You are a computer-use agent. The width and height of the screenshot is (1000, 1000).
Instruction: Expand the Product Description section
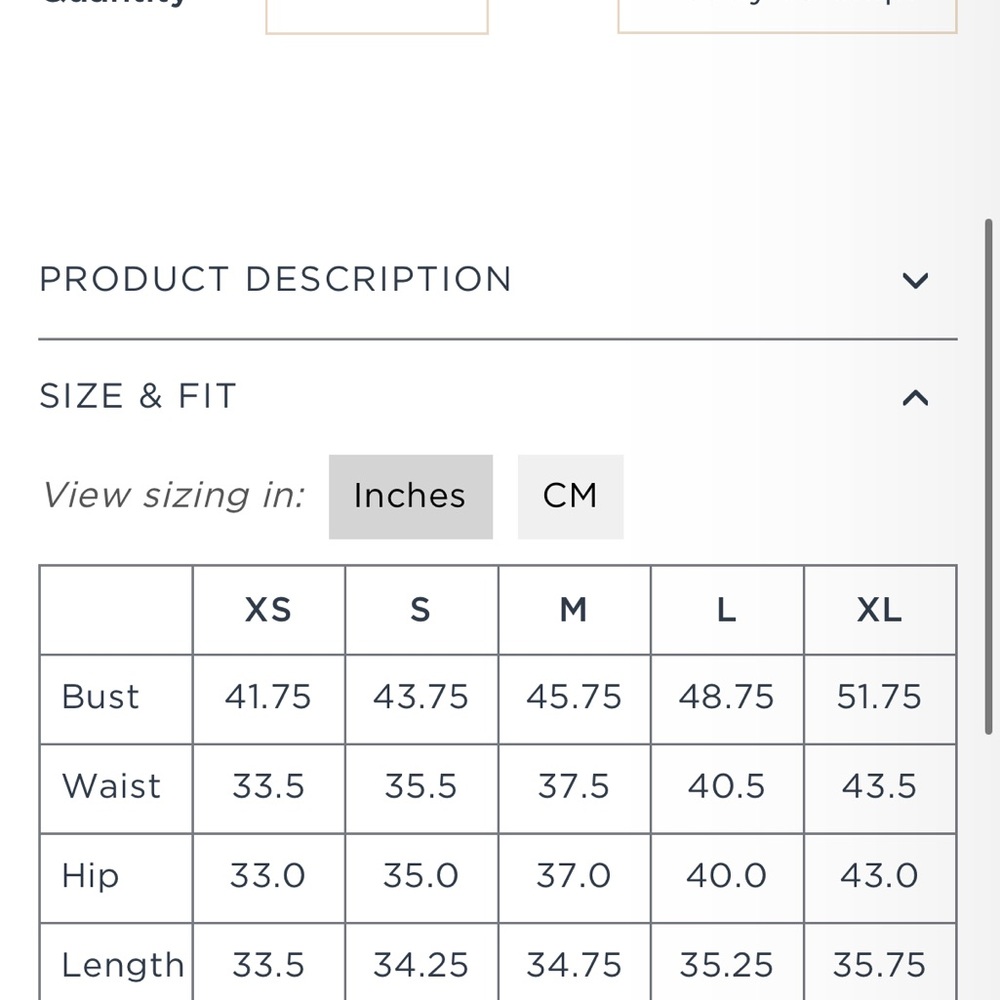pyautogui.click(x=497, y=279)
